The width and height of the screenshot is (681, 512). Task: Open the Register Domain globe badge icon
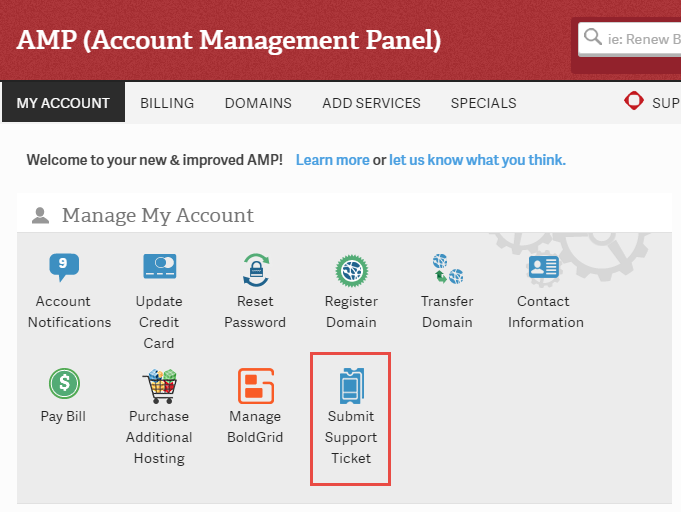coord(351,271)
